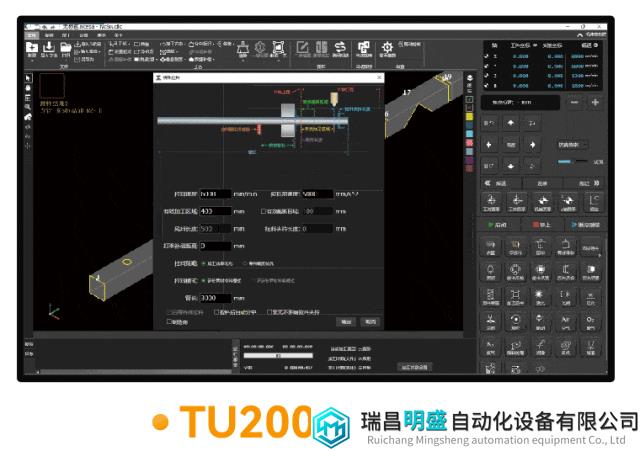Open the dropdown right of the right-arrow jog button
The height and width of the screenshot is (451, 640).
(573, 145)
